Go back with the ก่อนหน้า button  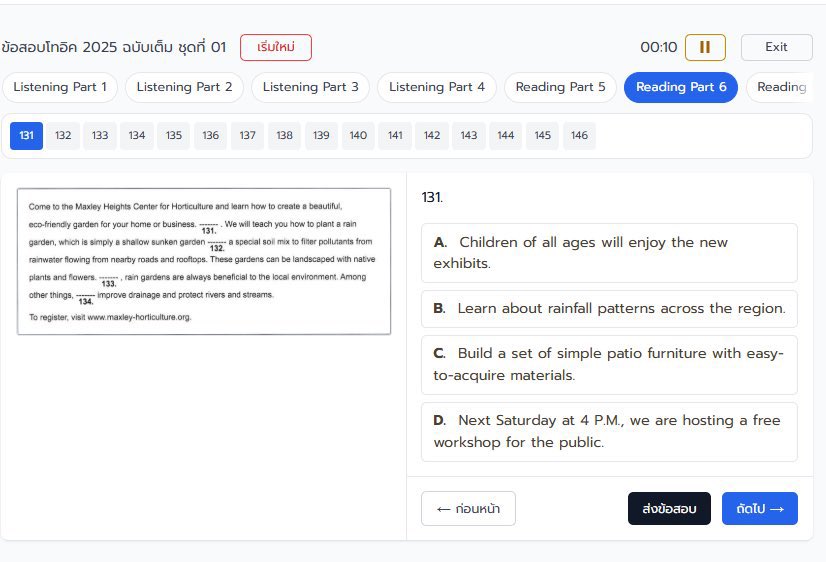468,509
